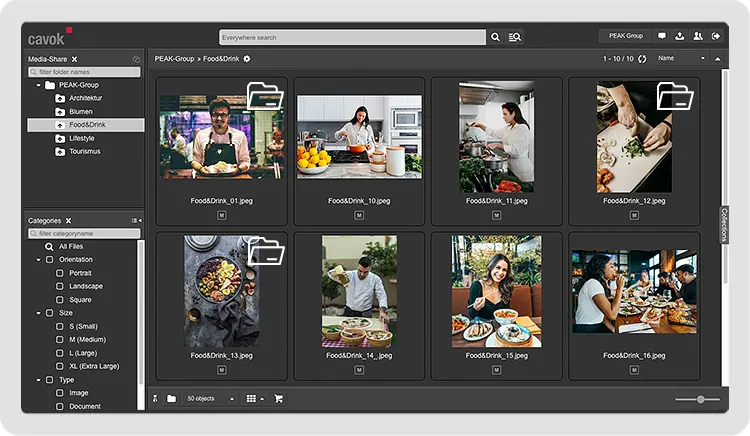Click the logout icon in header
This screenshot has width=750, height=436.
point(716,36)
